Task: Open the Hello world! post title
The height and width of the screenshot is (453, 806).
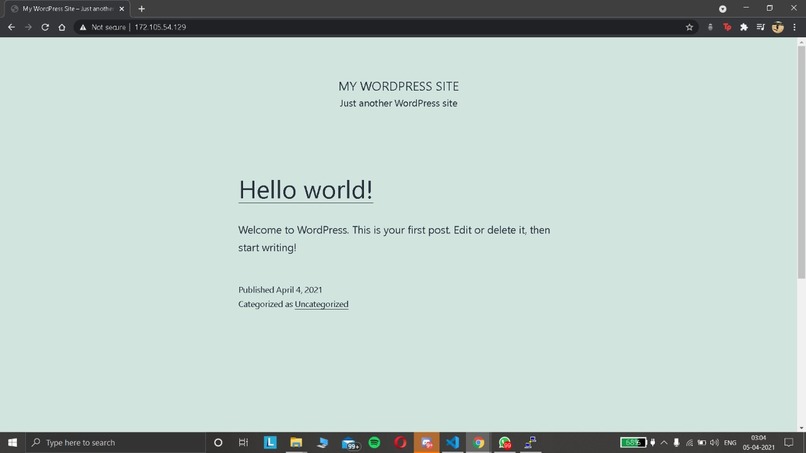Action: (306, 190)
